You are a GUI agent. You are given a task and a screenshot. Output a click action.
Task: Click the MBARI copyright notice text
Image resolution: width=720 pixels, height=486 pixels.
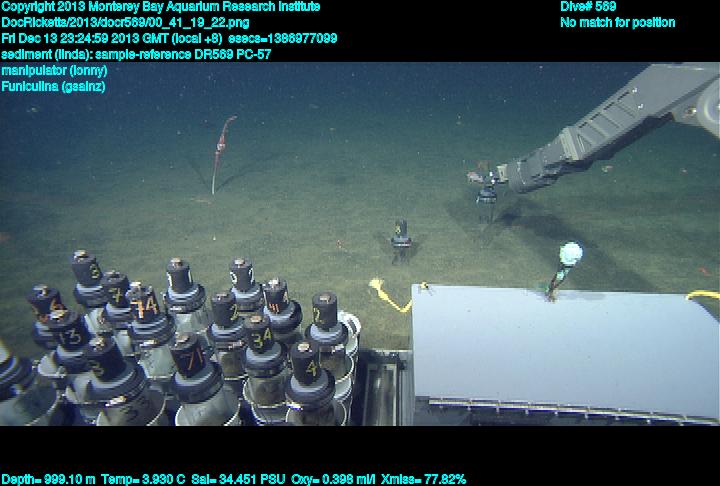(161, 7)
